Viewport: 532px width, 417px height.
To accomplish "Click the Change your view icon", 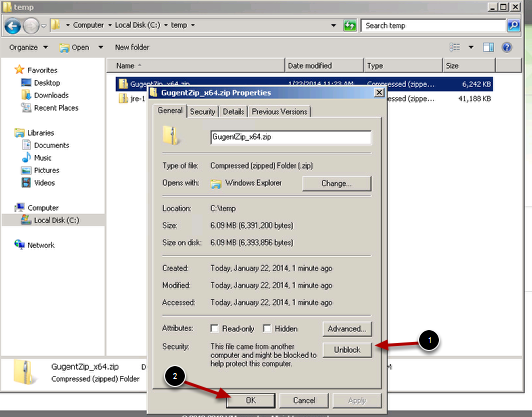I will [x=455, y=47].
